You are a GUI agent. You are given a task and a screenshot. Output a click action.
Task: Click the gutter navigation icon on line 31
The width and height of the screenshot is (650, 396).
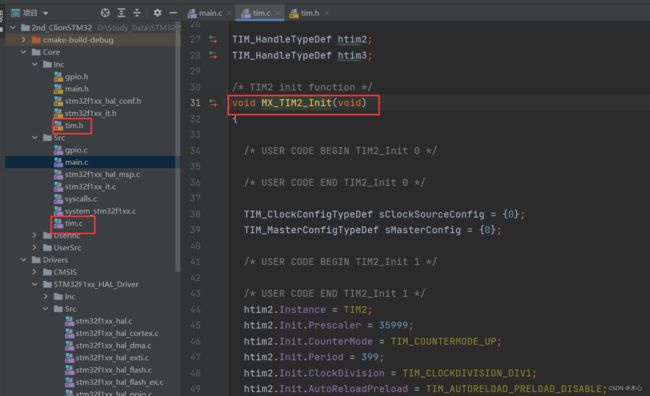(x=213, y=103)
